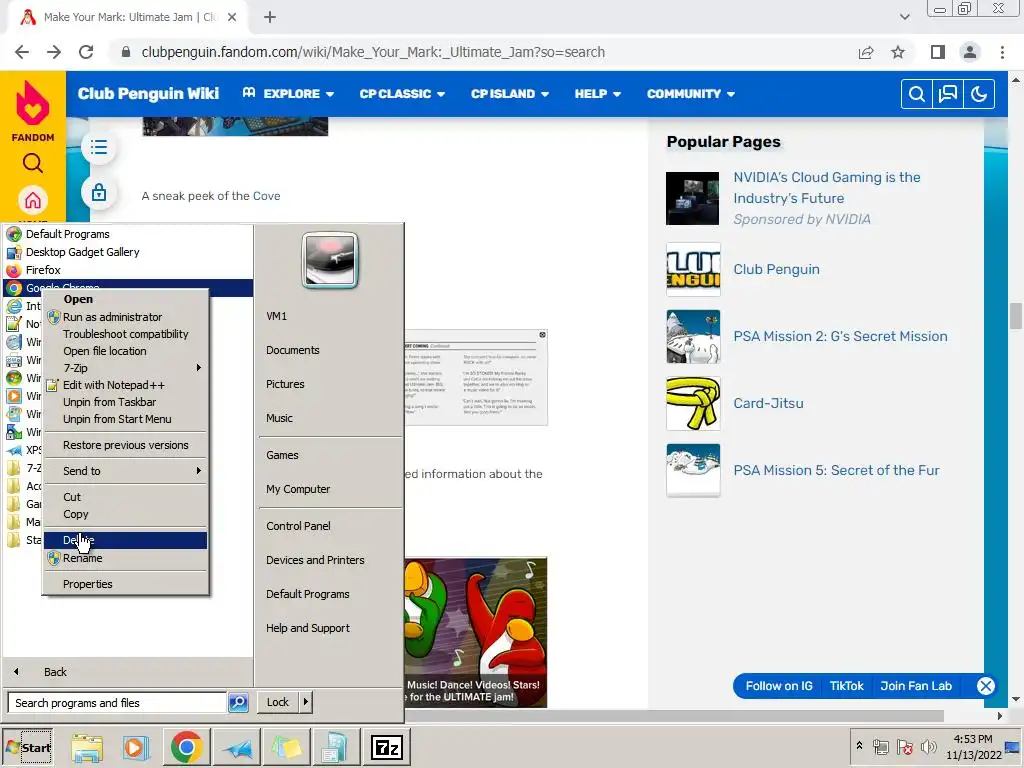1024x768 pixels.
Task: Go to Fandom home icon
Action: tap(33, 200)
